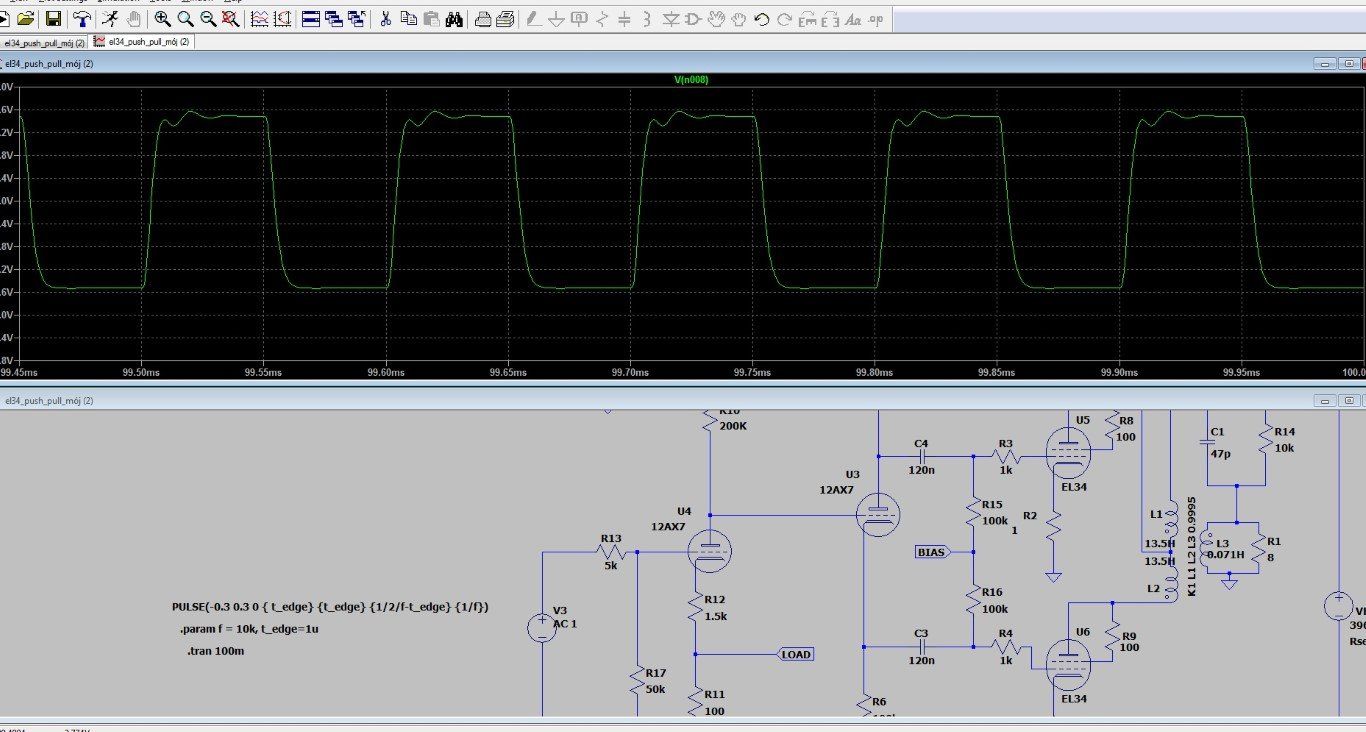Switch to the first schematic tab

coord(44,42)
